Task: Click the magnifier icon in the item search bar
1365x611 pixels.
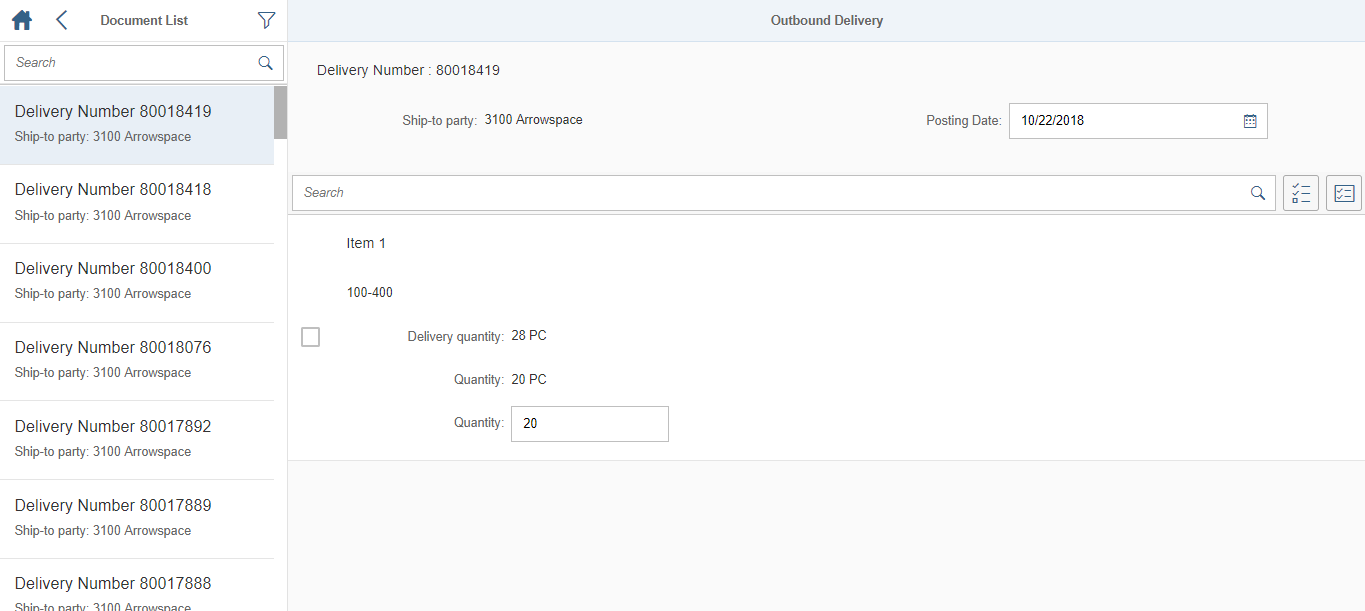Action: pyautogui.click(x=1258, y=192)
